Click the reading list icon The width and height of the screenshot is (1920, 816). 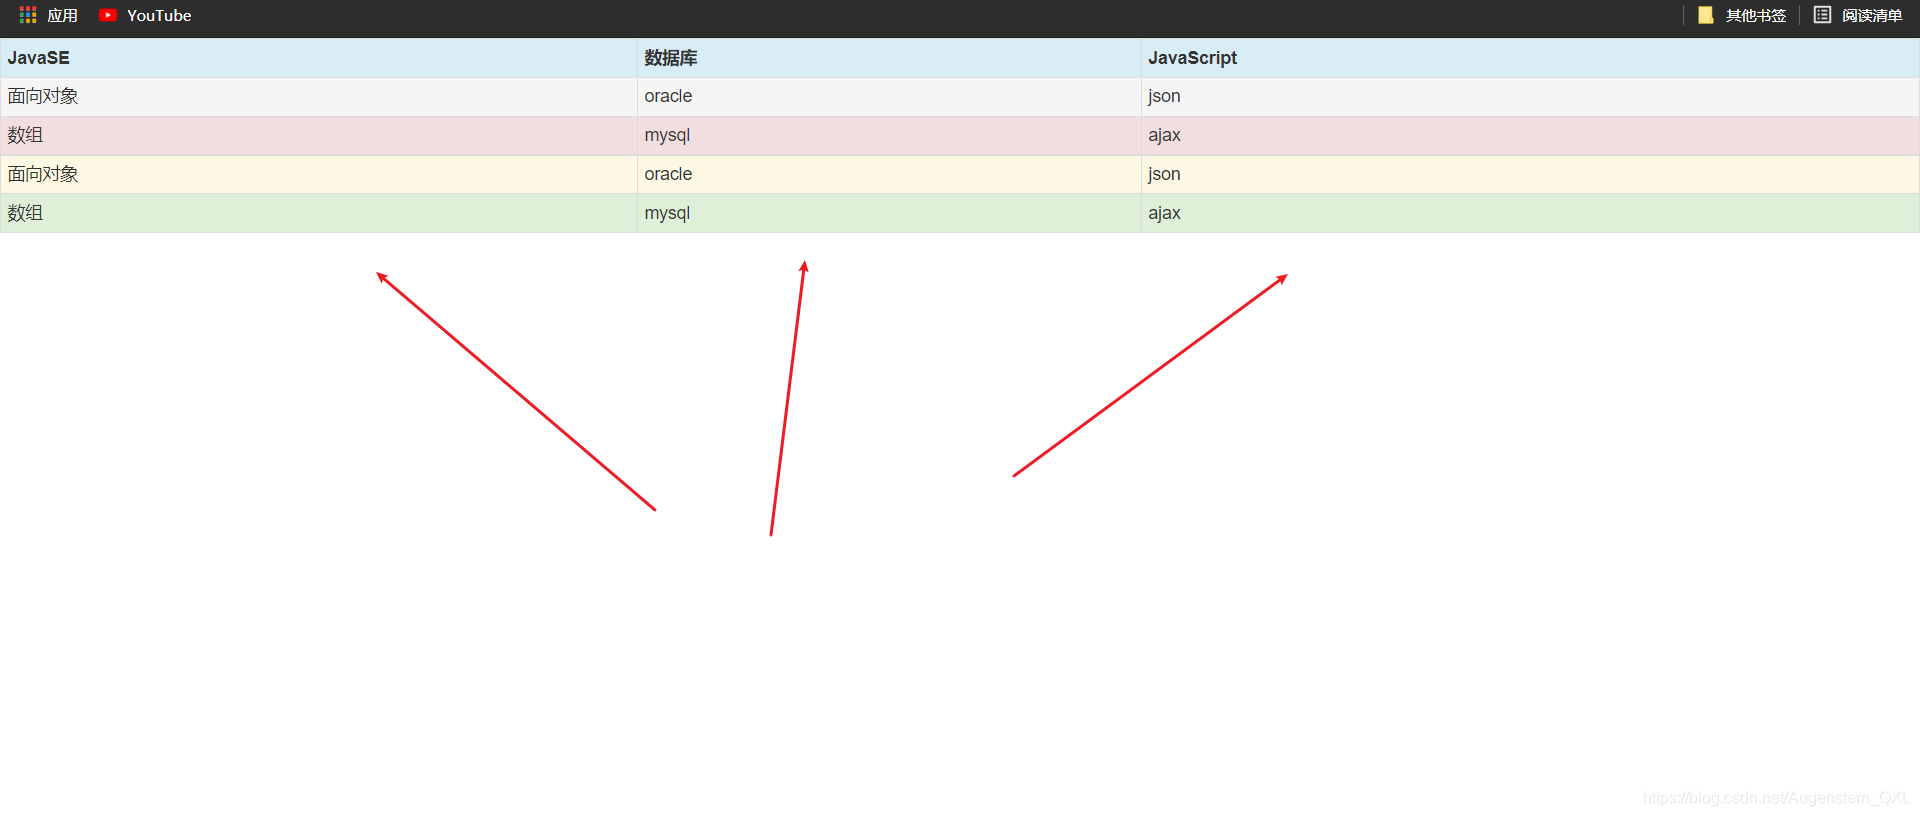(1823, 15)
